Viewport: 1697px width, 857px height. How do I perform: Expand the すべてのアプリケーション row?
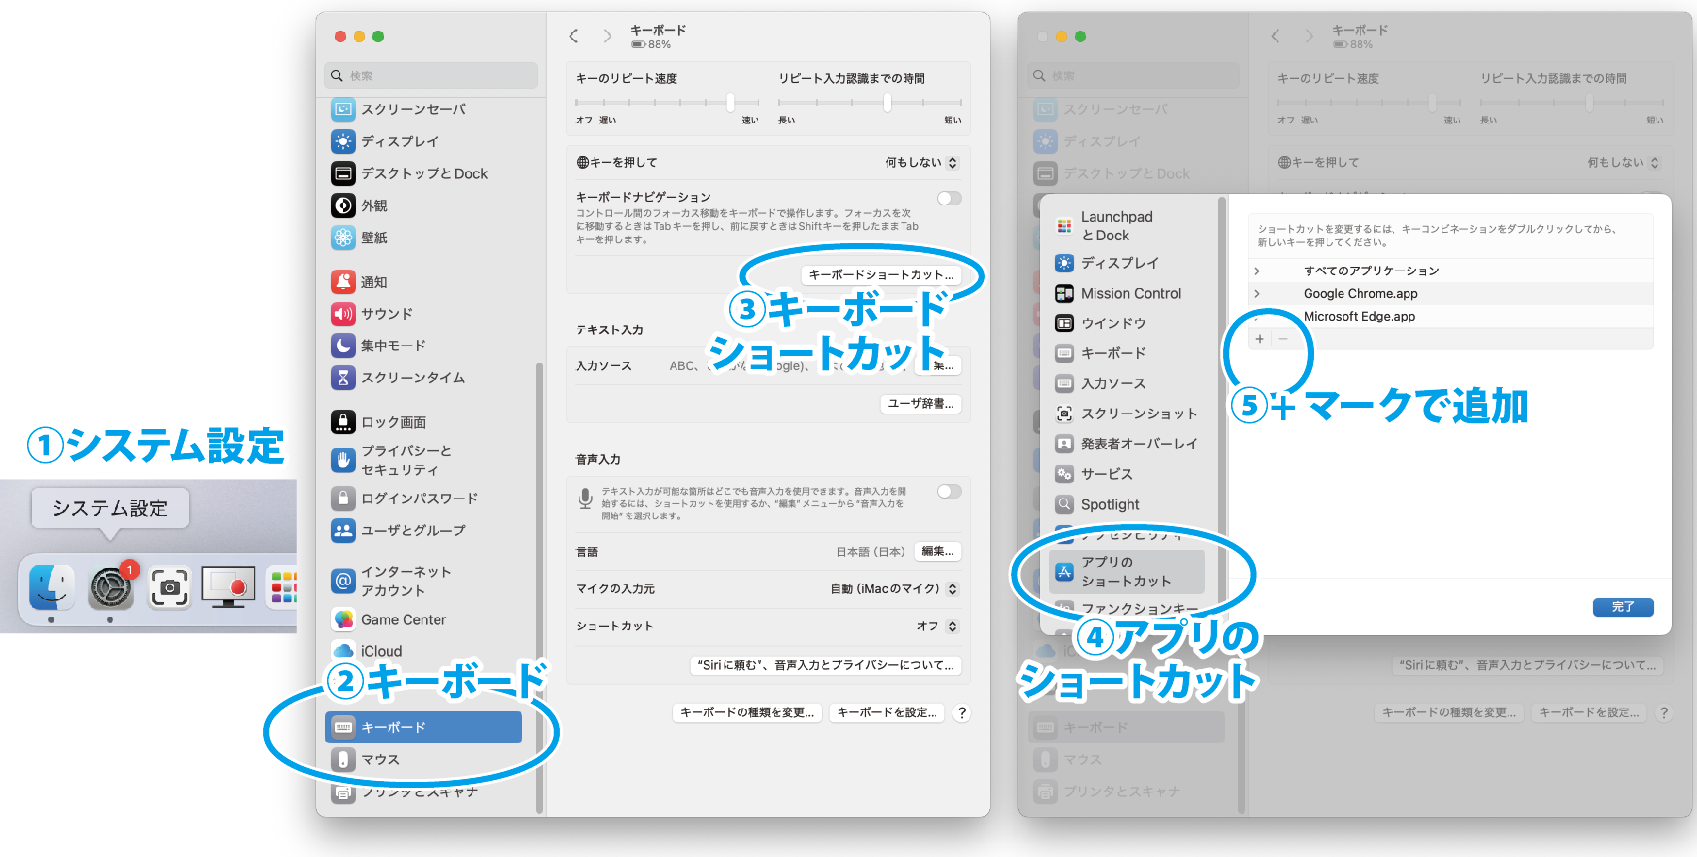(1257, 271)
